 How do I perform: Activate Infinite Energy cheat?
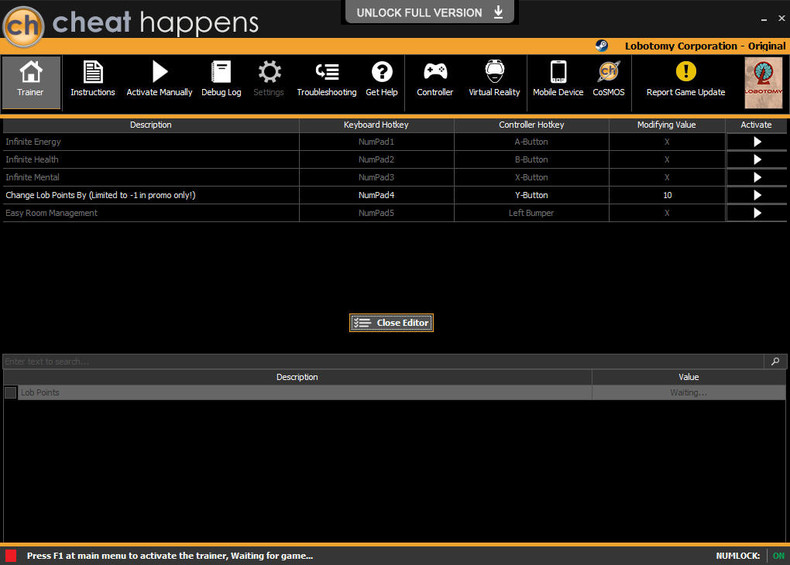coord(757,142)
